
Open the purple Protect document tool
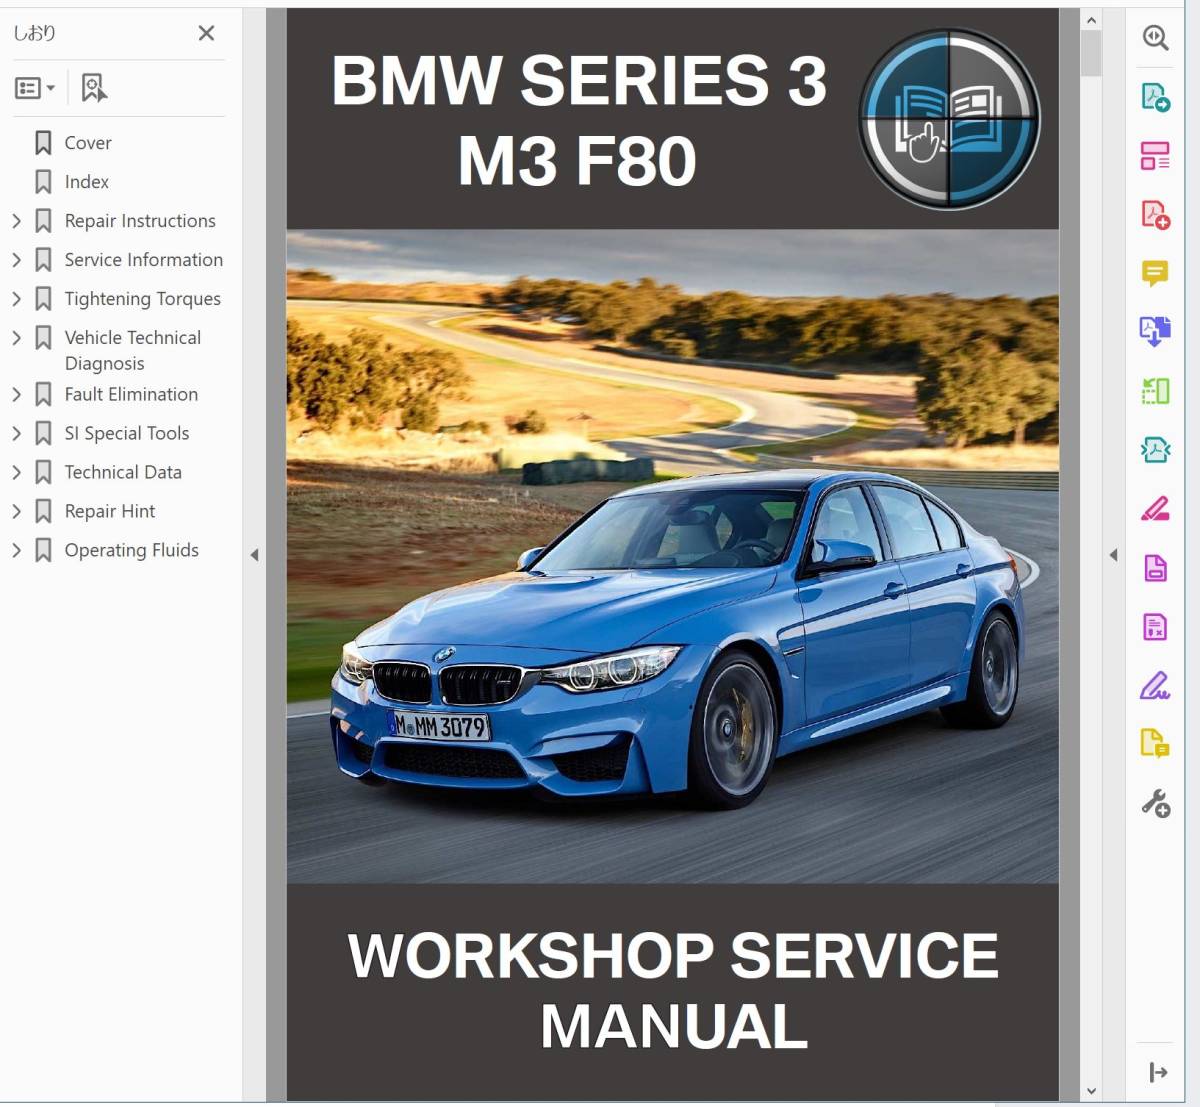tap(1156, 568)
